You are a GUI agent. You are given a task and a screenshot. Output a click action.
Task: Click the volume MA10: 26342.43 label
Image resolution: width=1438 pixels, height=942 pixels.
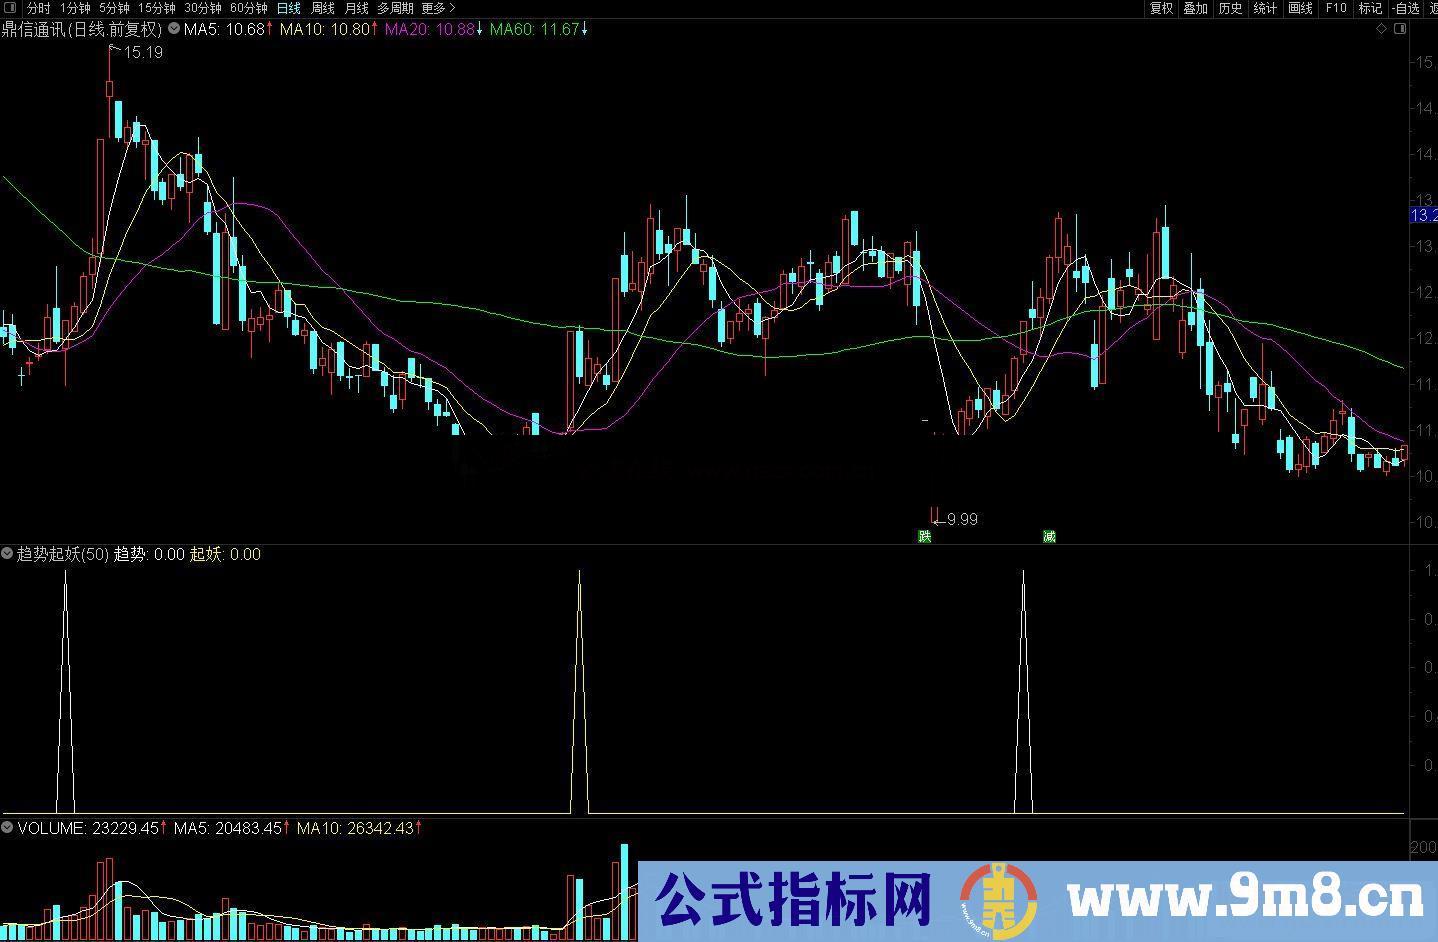point(355,828)
